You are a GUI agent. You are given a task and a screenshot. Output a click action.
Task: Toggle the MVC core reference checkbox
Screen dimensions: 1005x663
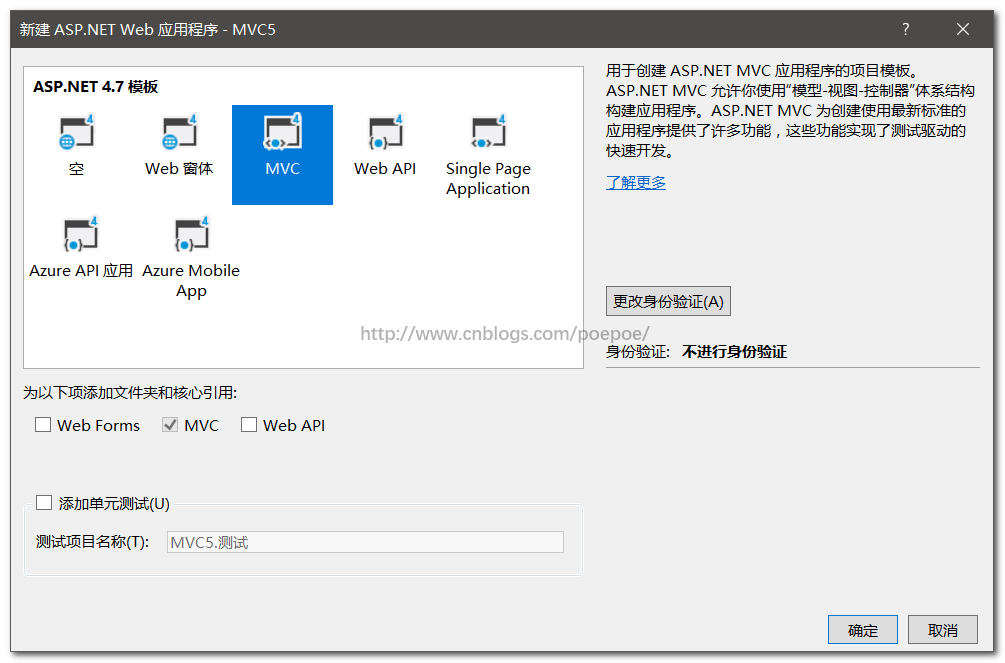170,424
